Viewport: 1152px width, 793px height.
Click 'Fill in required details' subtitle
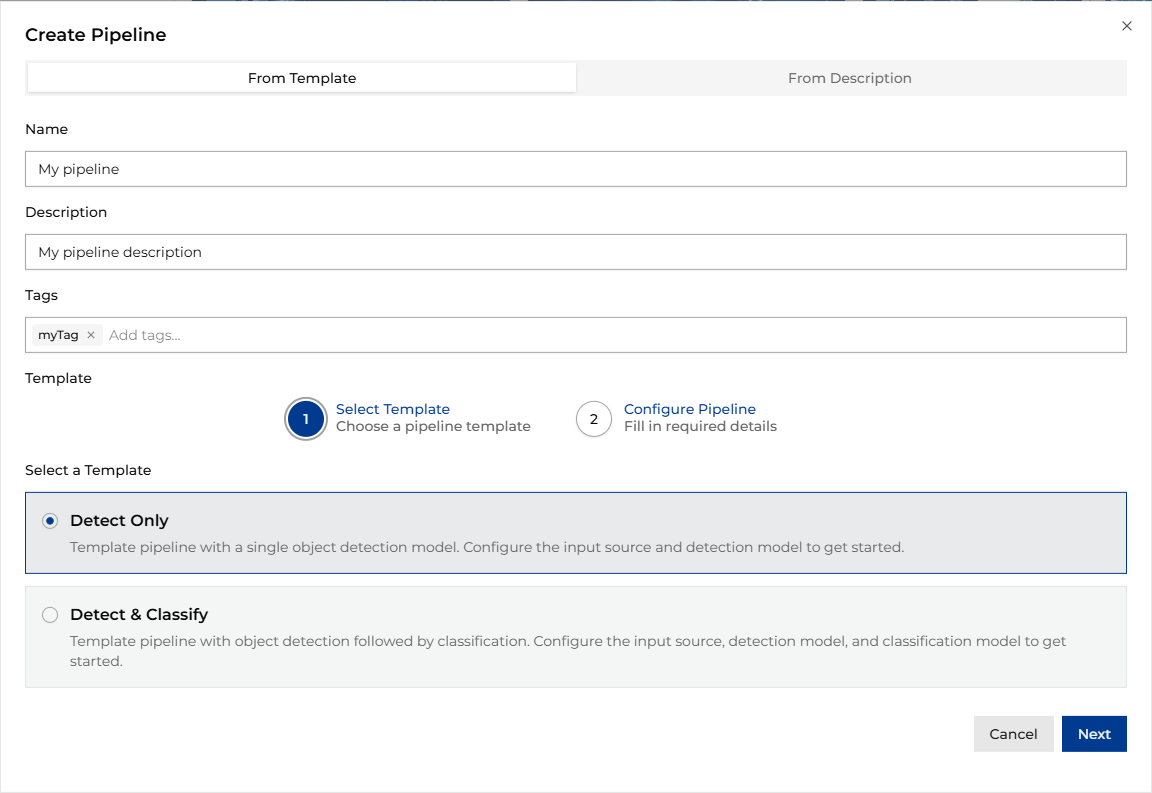click(x=700, y=426)
